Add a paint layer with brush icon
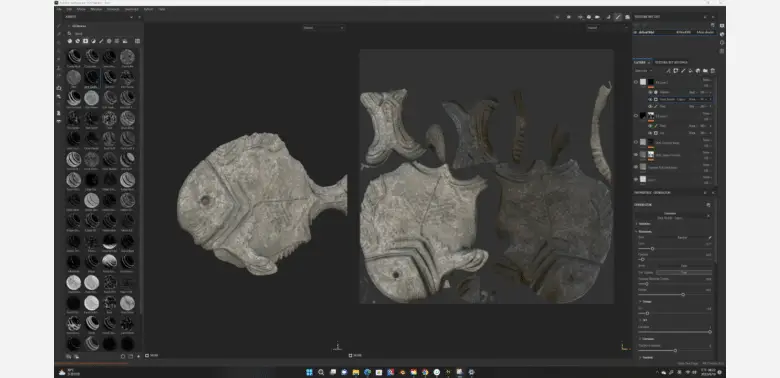This screenshot has height=378, width=780. [x=683, y=71]
